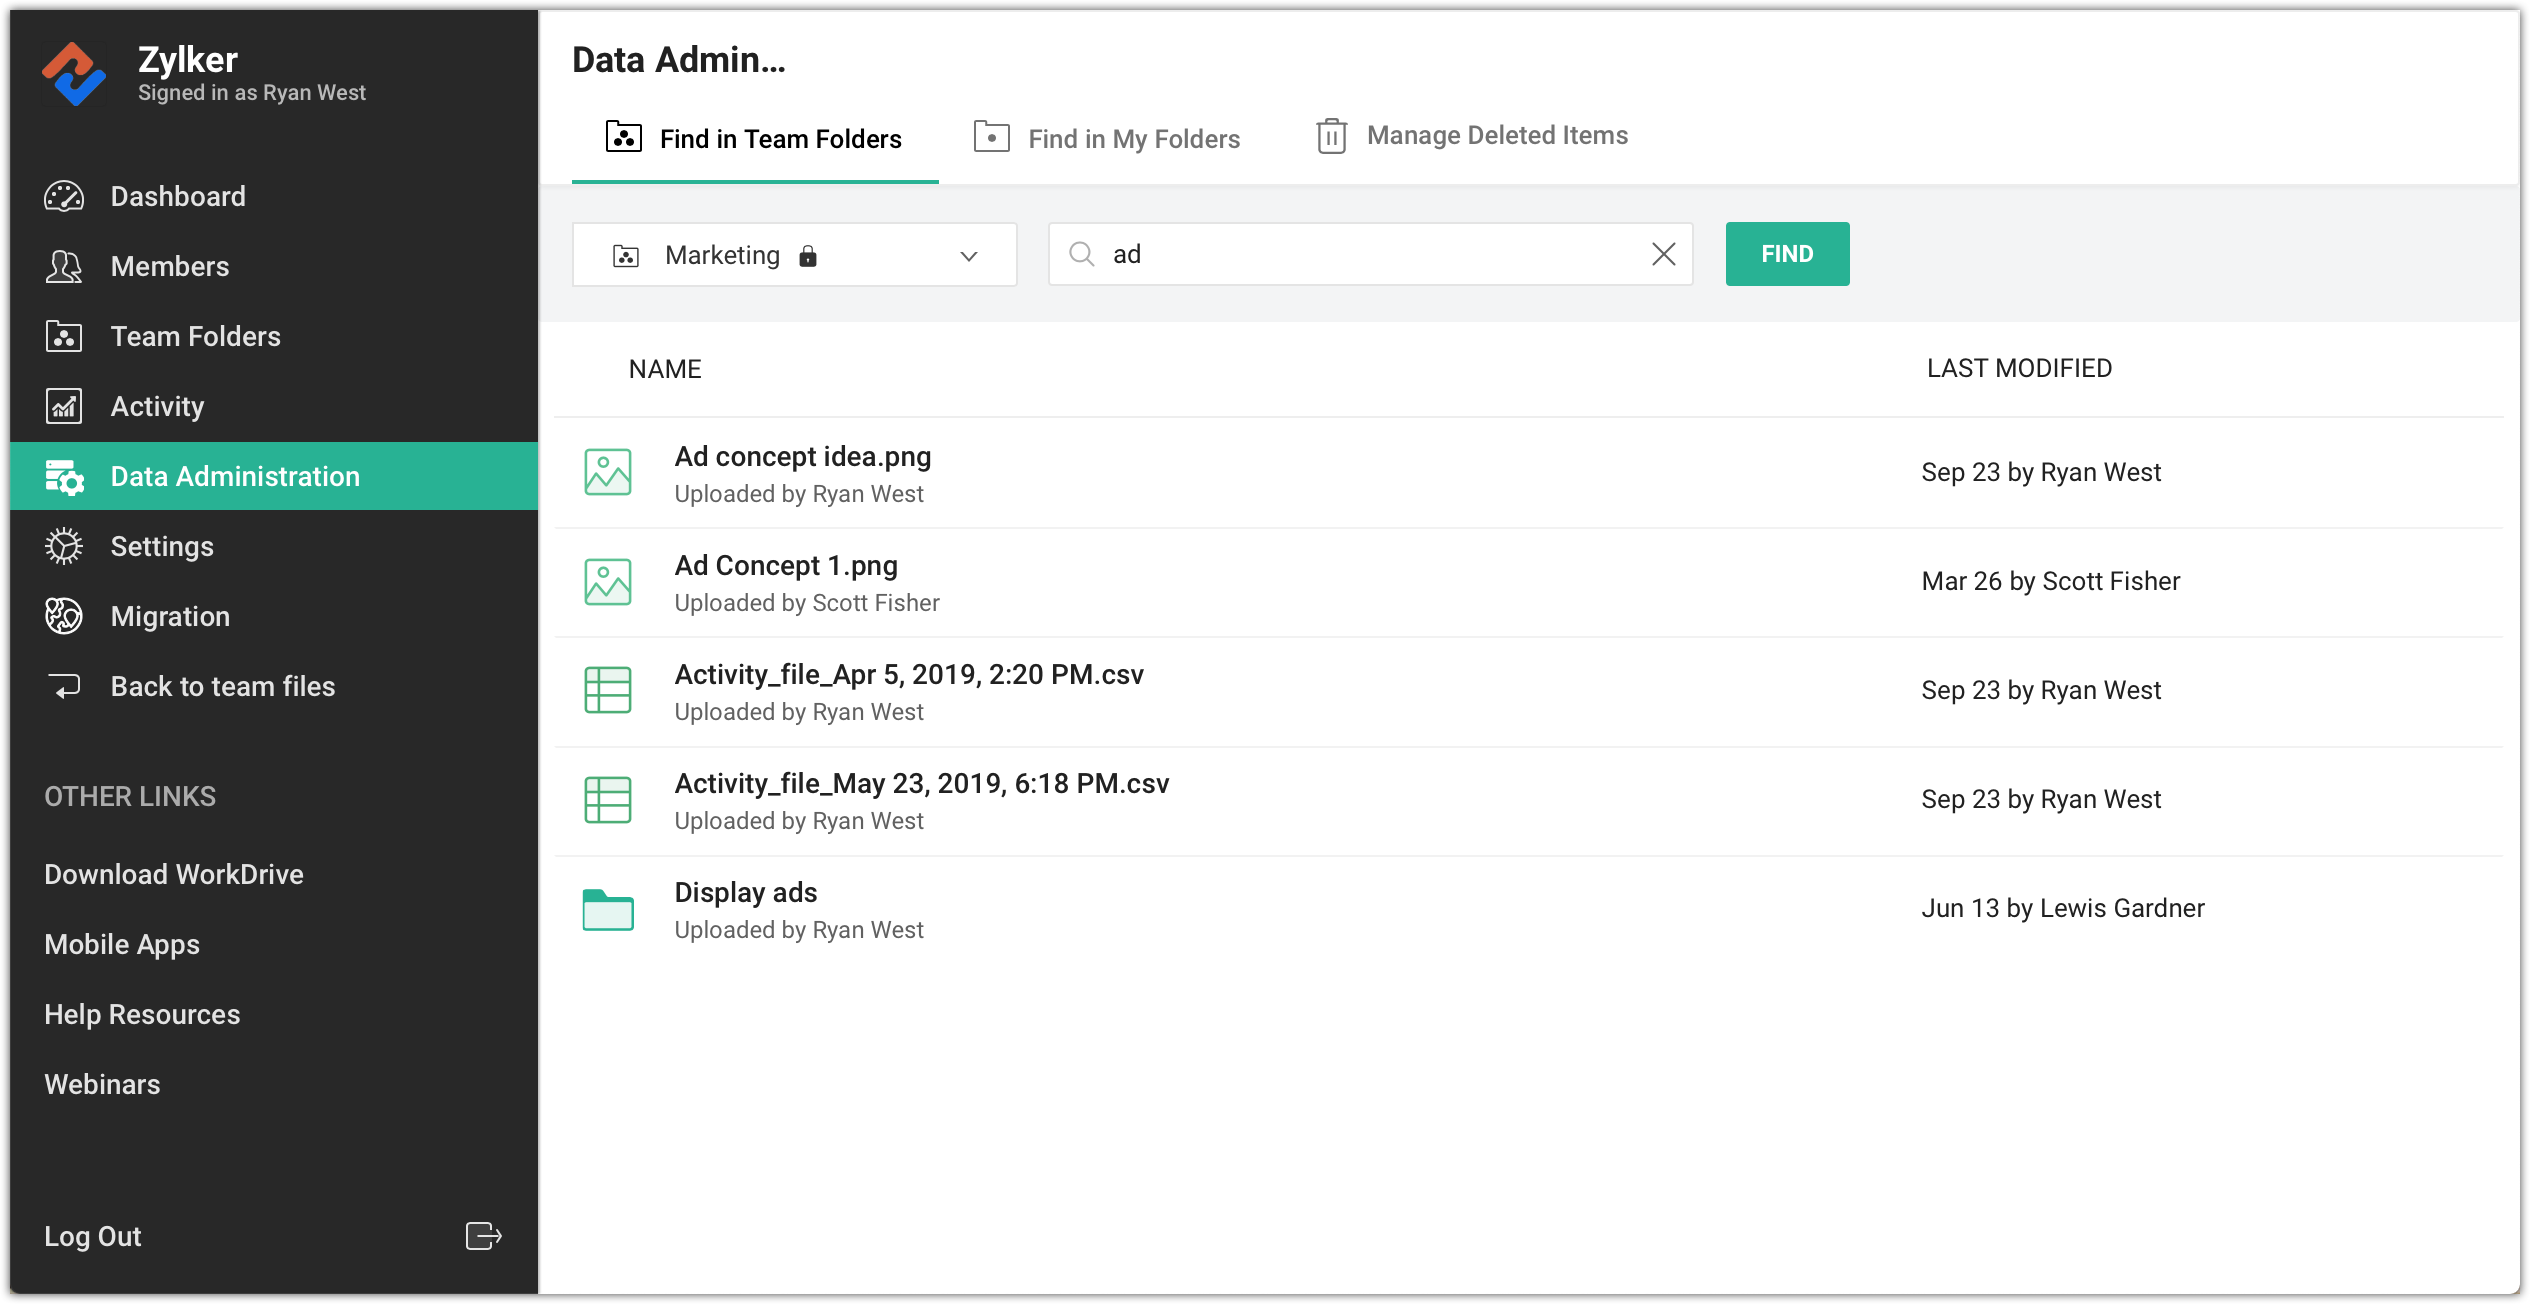This screenshot has height=1304, width=2530.
Task: Click Ad concept idea.png image icon
Action: (x=608, y=472)
